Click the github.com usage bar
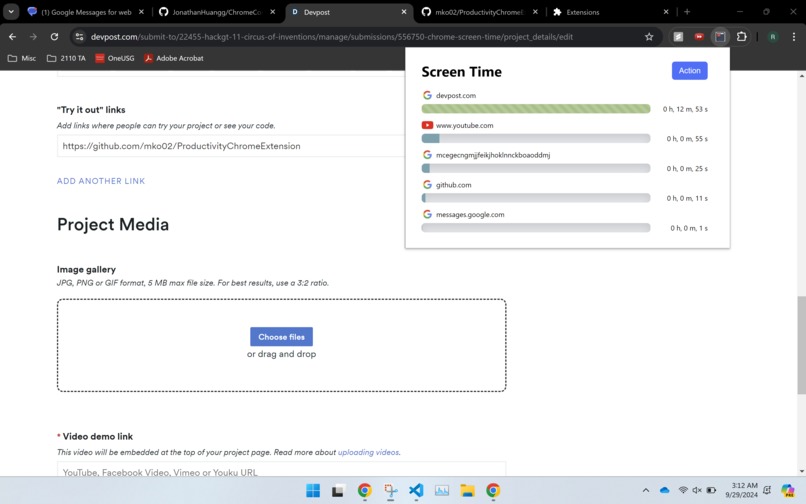 (x=536, y=198)
